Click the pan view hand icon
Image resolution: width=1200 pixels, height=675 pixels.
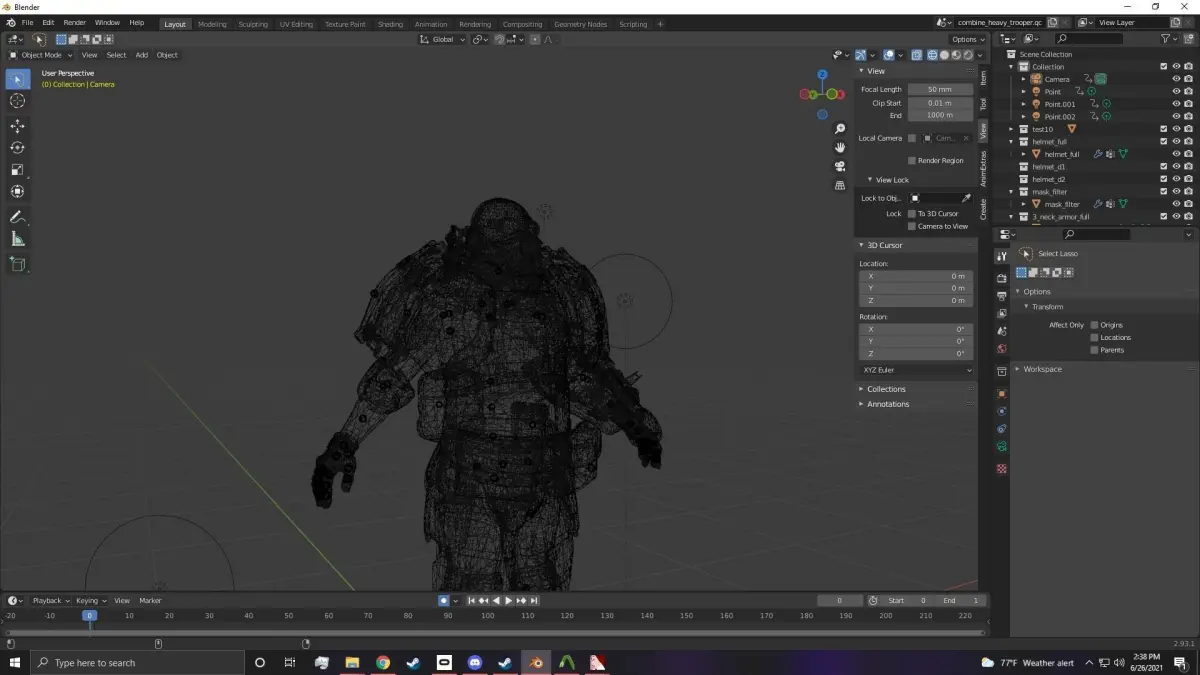pos(840,147)
